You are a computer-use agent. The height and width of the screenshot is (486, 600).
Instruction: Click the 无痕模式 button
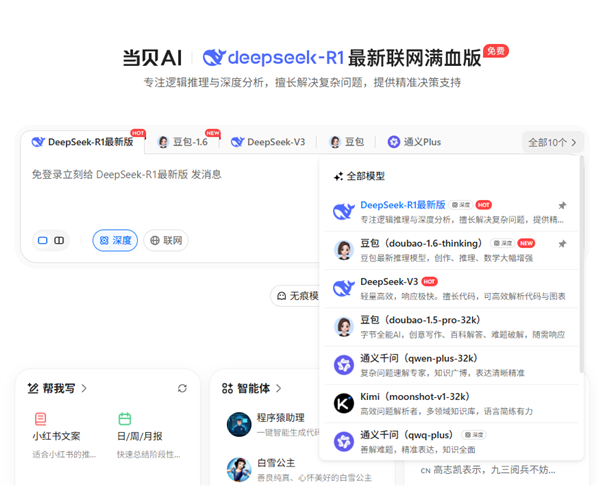[x=296, y=296]
